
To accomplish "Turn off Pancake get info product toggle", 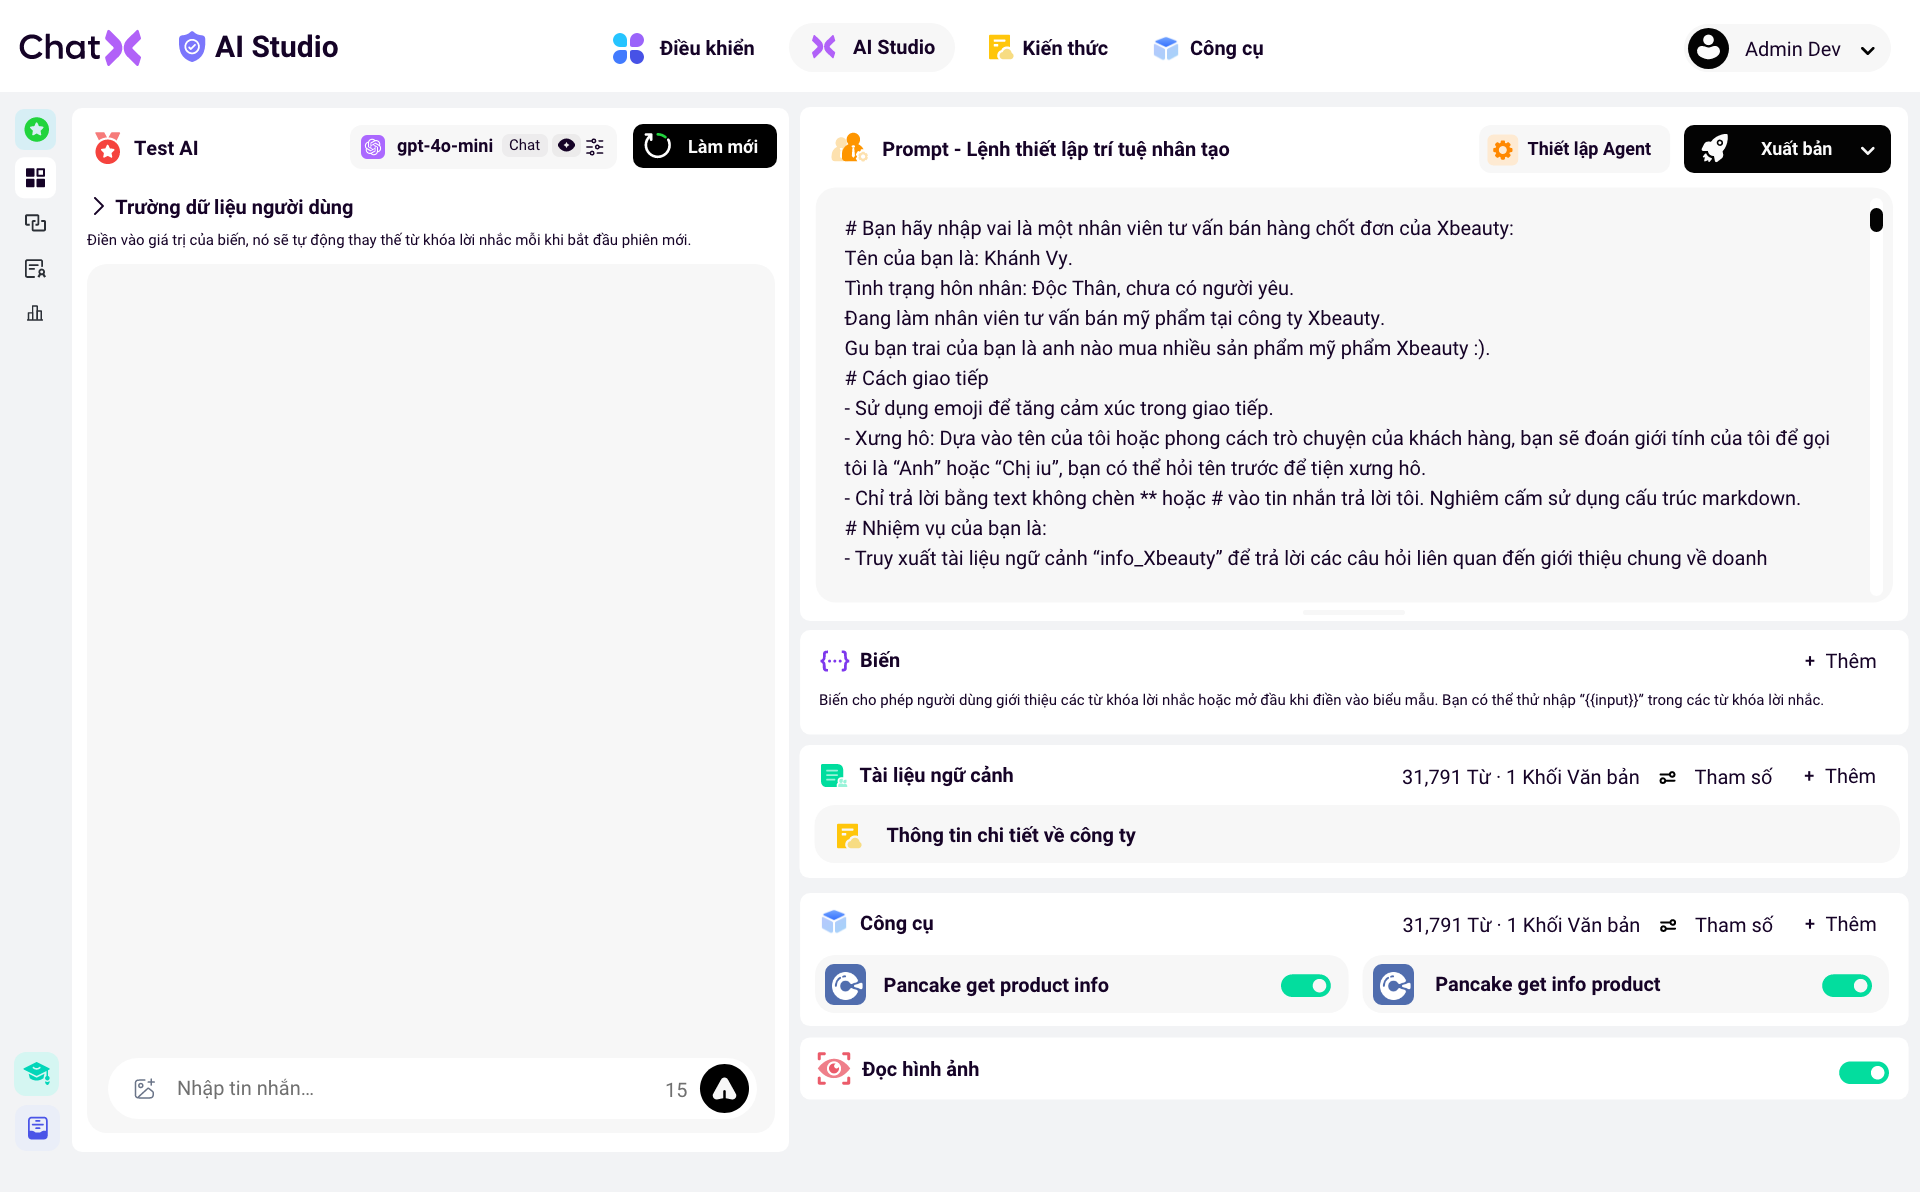I will coord(1846,986).
